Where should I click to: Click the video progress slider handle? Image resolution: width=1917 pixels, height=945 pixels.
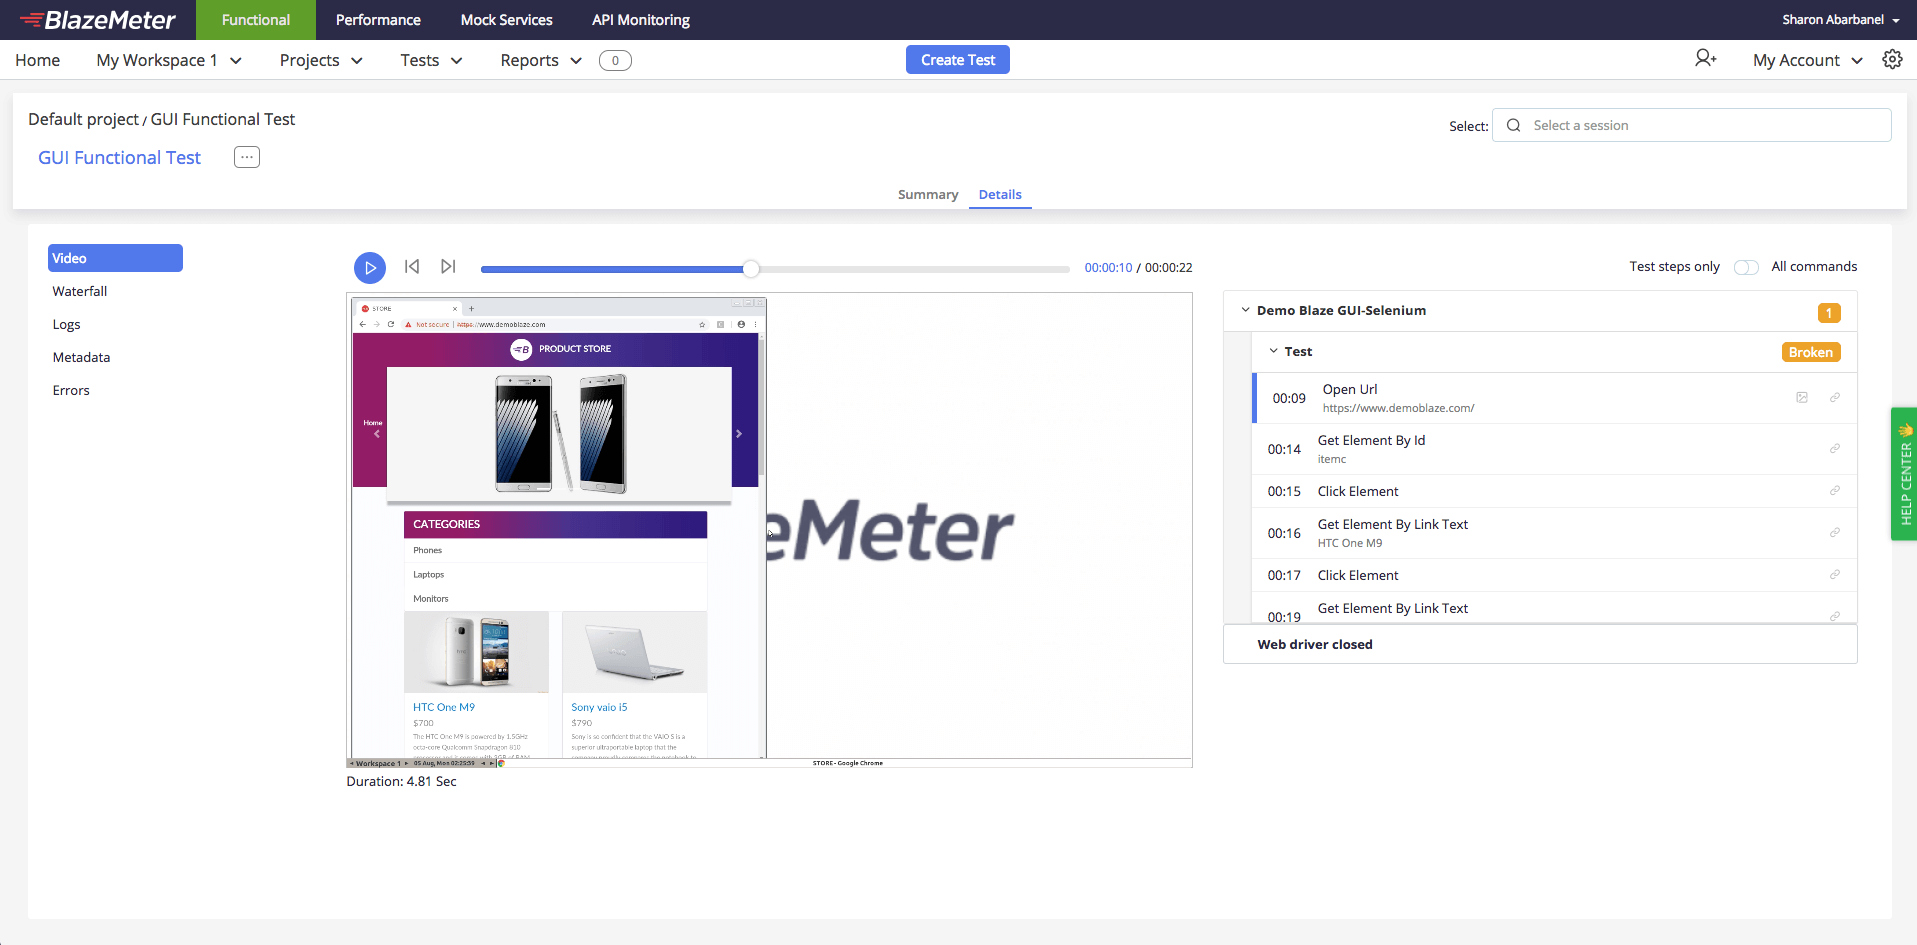coord(751,268)
